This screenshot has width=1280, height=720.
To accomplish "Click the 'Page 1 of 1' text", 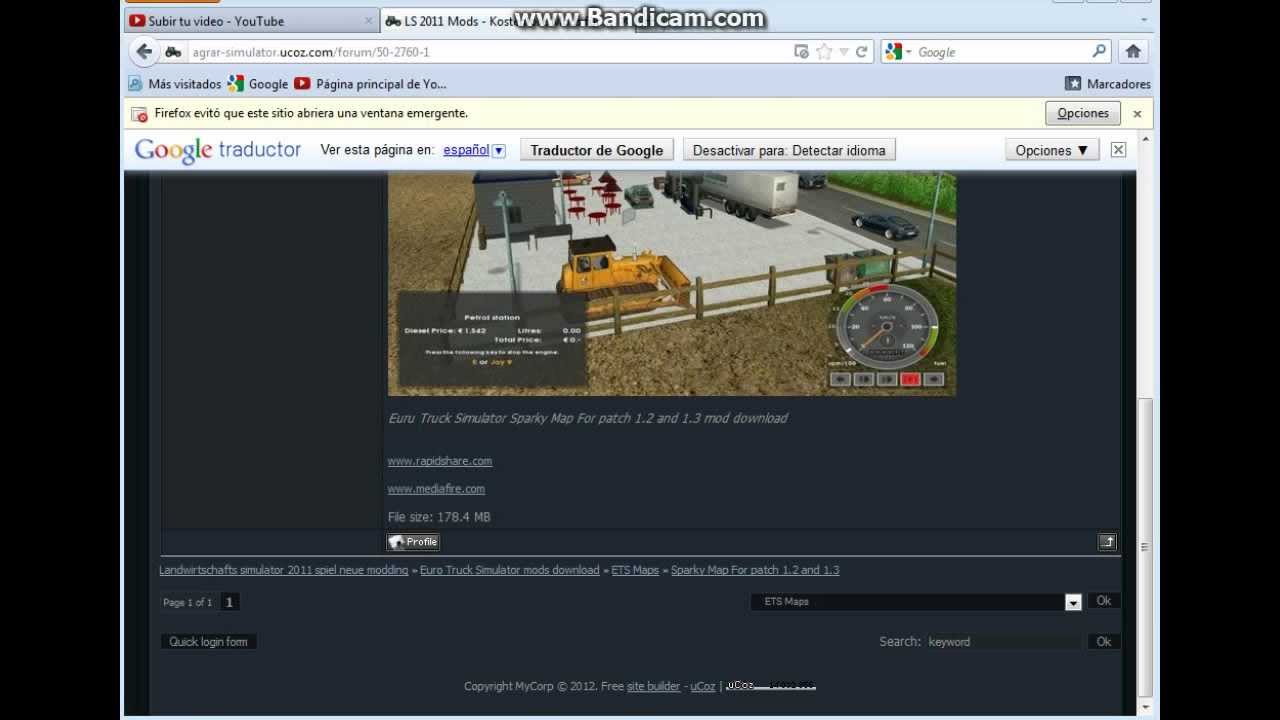I will click(x=188, y=602).
